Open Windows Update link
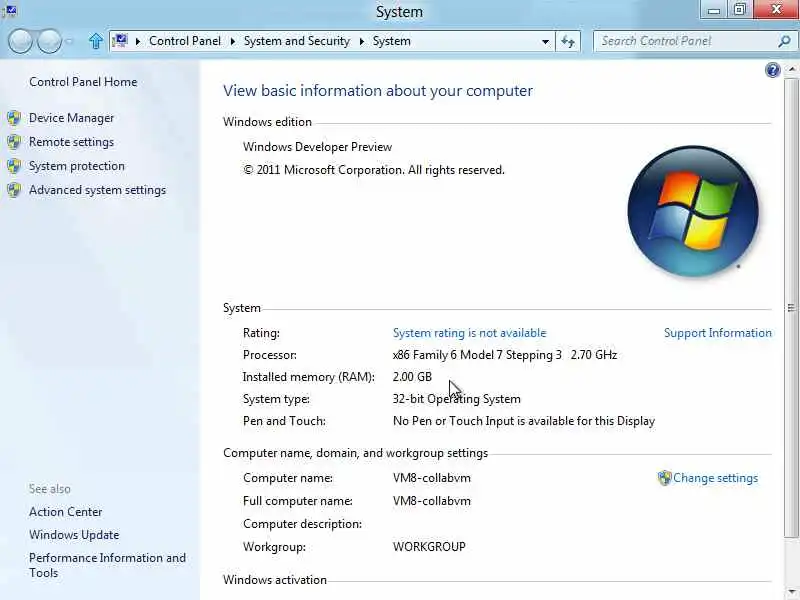 coord(74,535)
